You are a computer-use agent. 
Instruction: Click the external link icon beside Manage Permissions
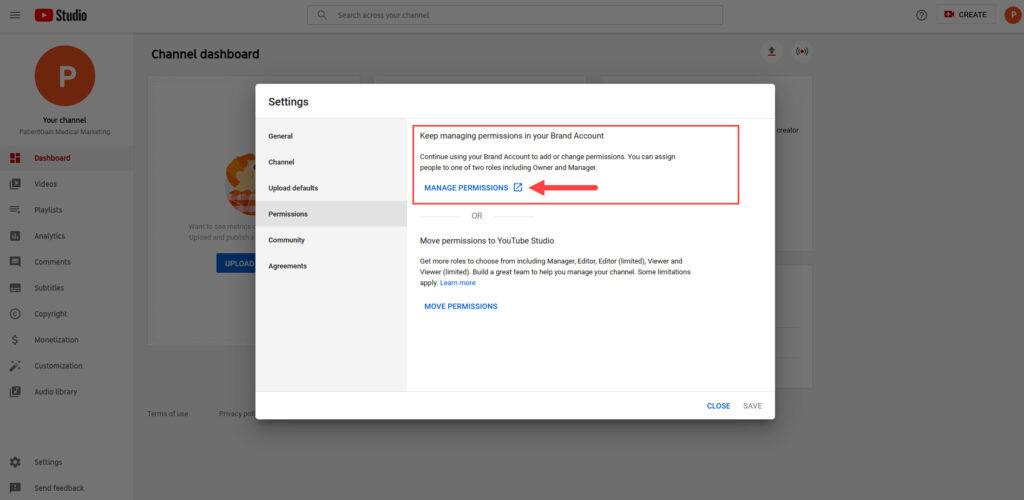[518, 187]
